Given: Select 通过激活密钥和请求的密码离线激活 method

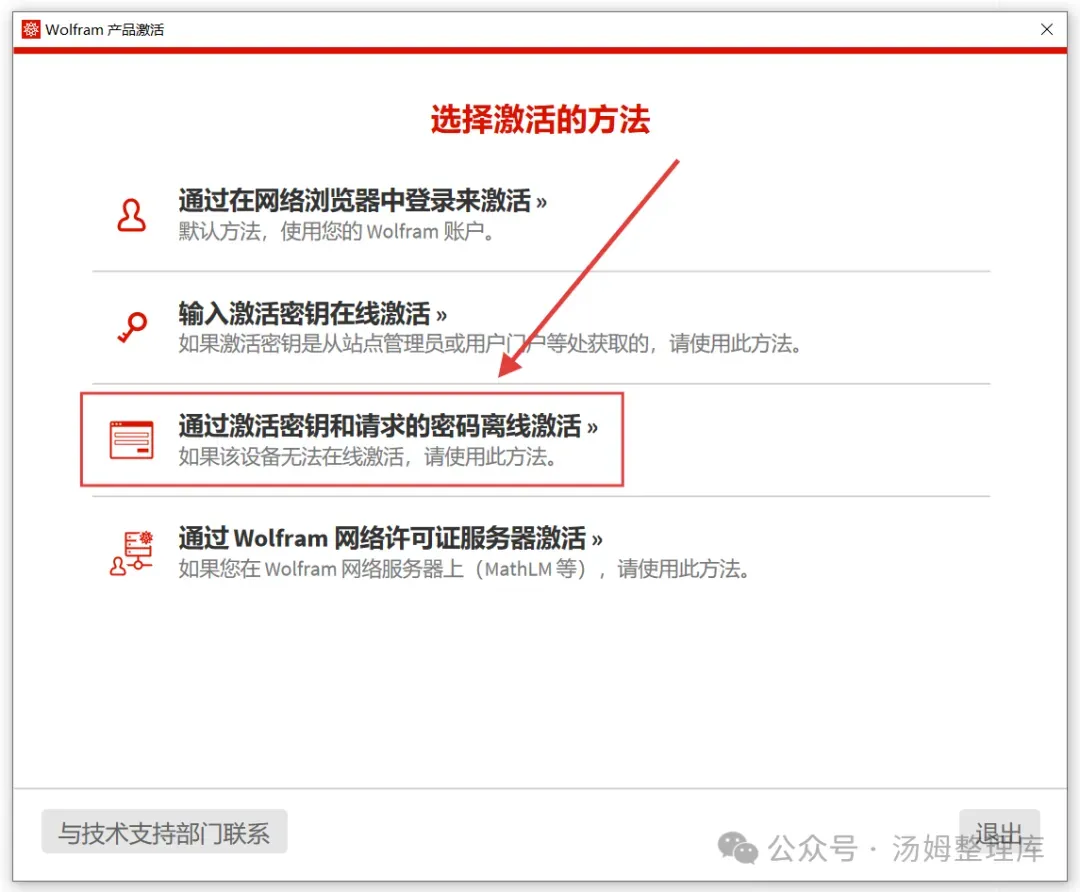Looking at the screenshot, I should point(388,426).
